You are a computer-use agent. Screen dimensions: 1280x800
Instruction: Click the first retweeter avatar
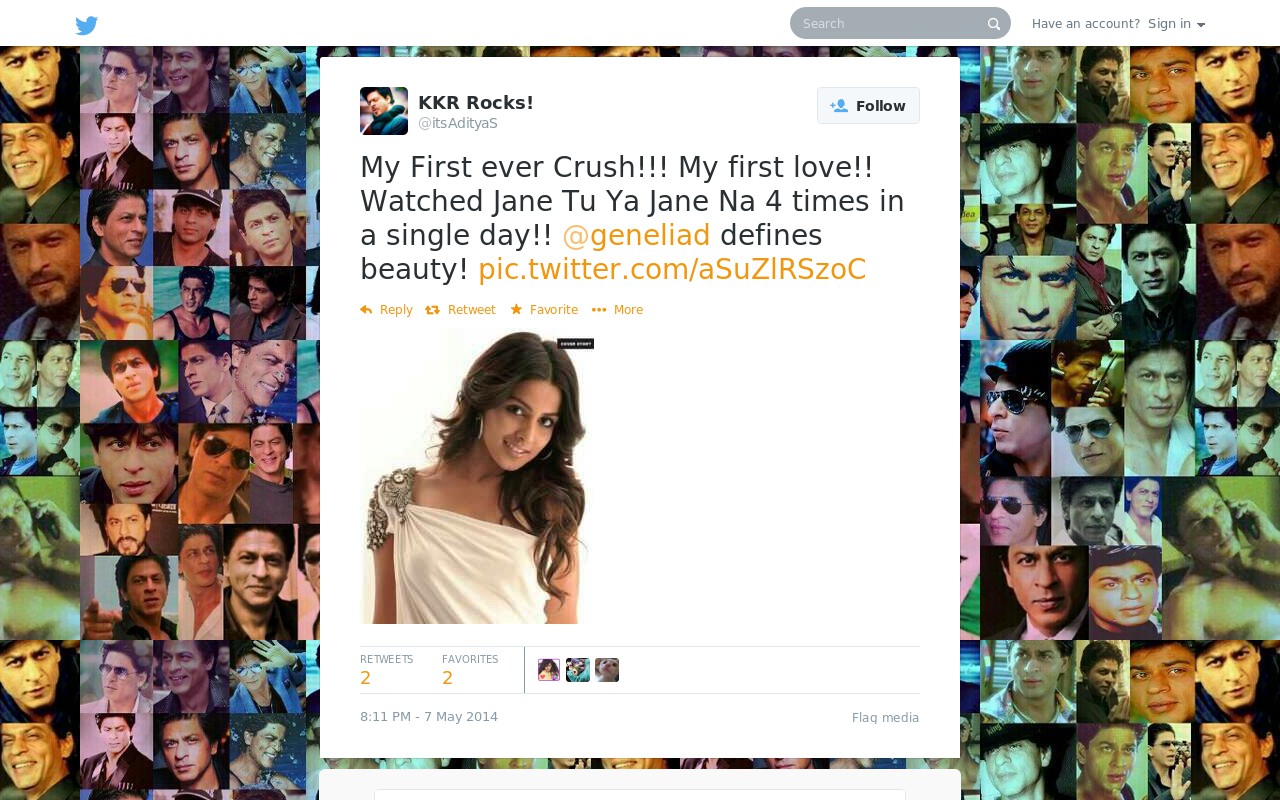549,670
